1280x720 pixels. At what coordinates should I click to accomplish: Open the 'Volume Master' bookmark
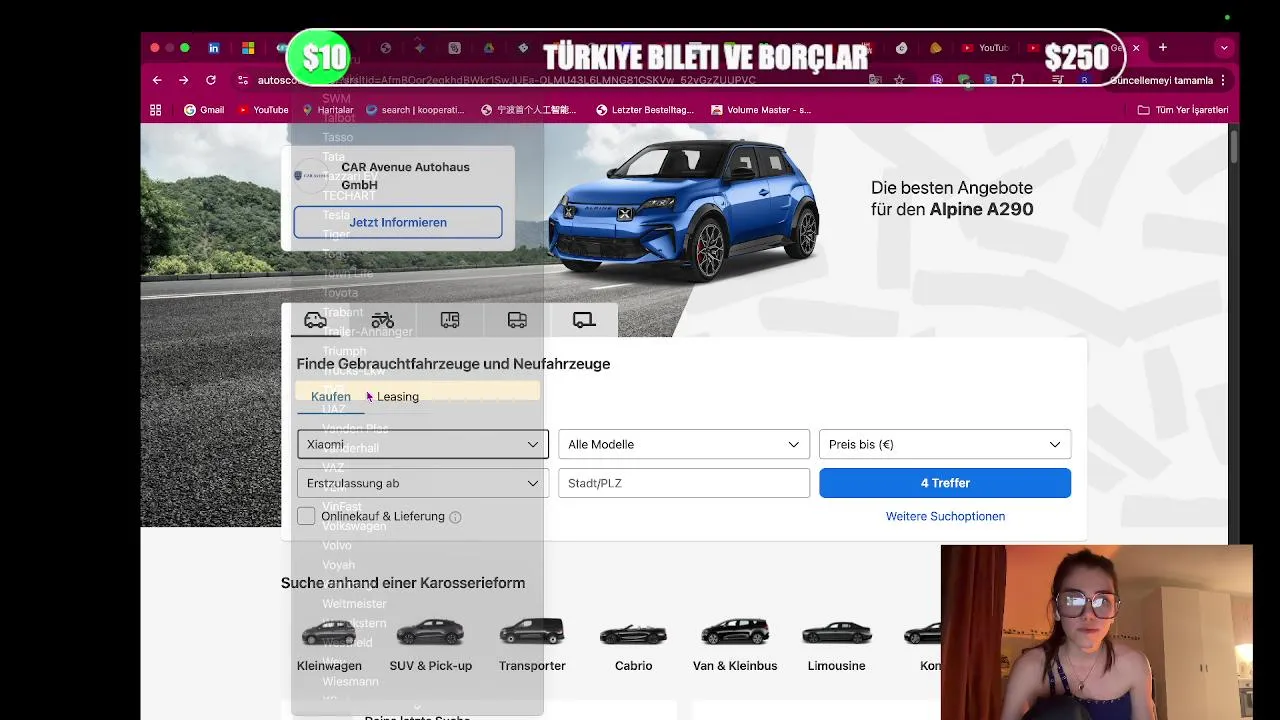pos(761,110)
